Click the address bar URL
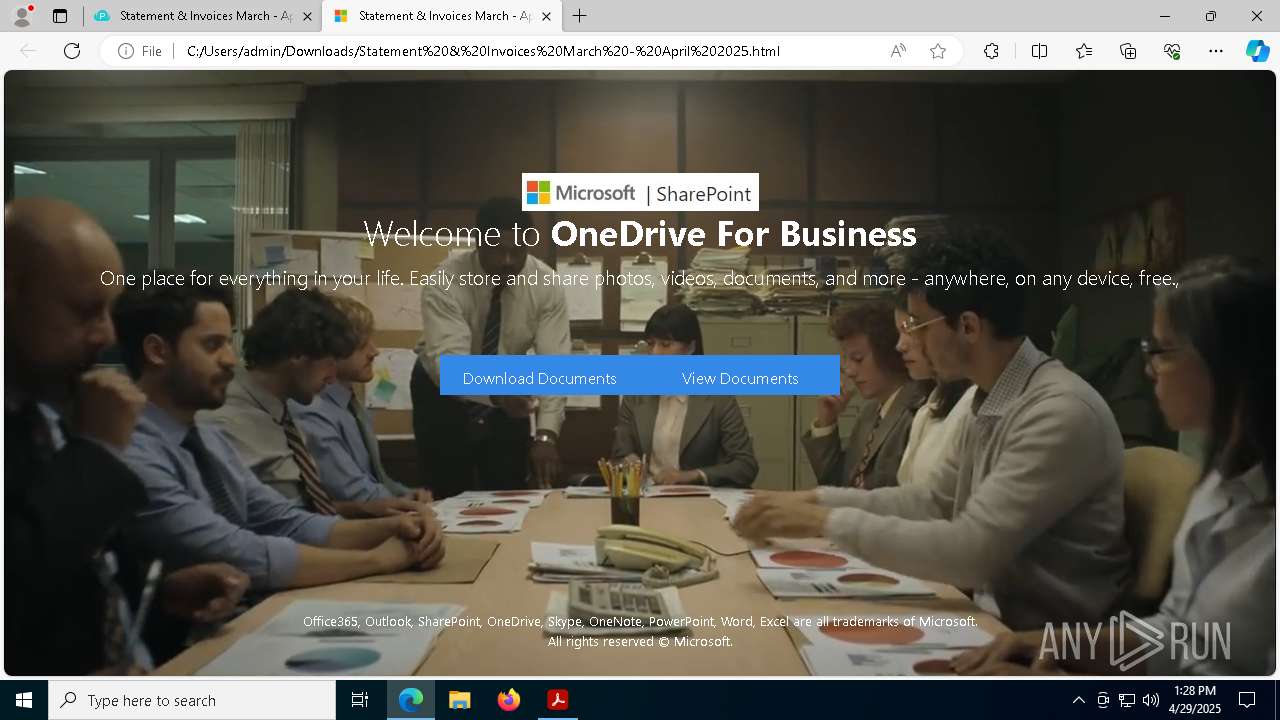The height and width of the screenshot is (720, 1280). pyautogui.click(x=483, y=51)
